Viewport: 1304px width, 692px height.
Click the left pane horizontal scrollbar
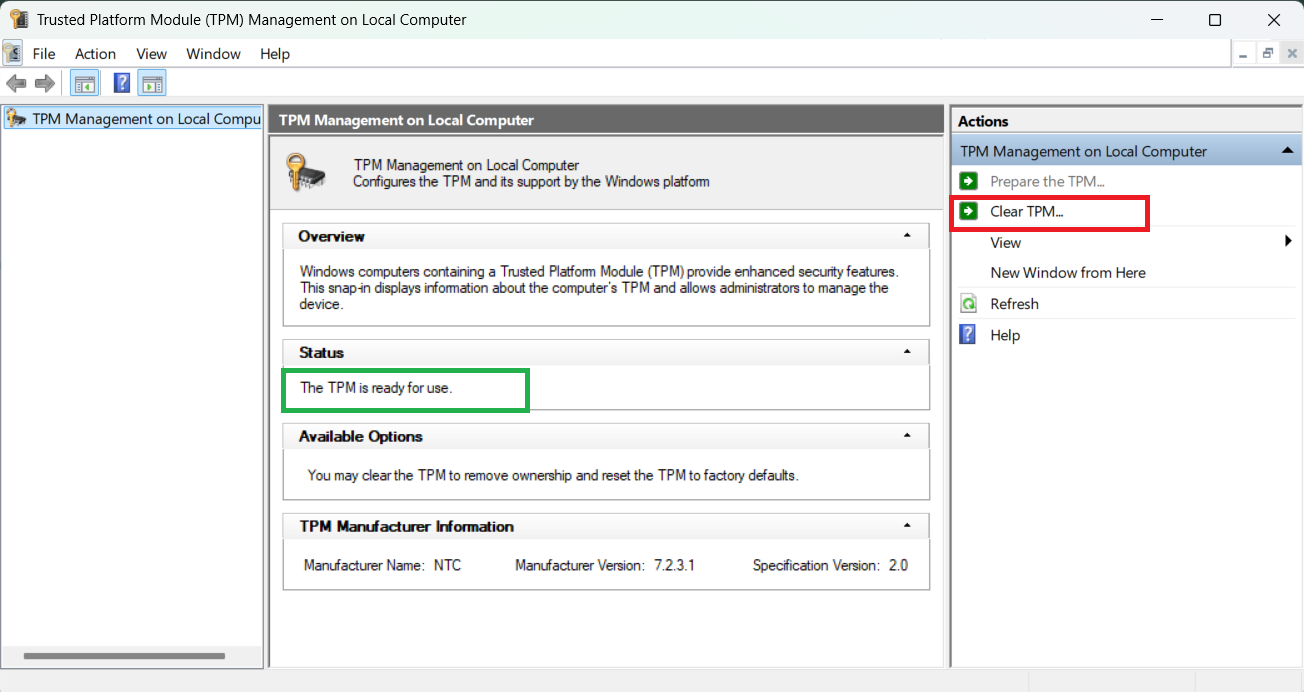click(x=124, y=656)
